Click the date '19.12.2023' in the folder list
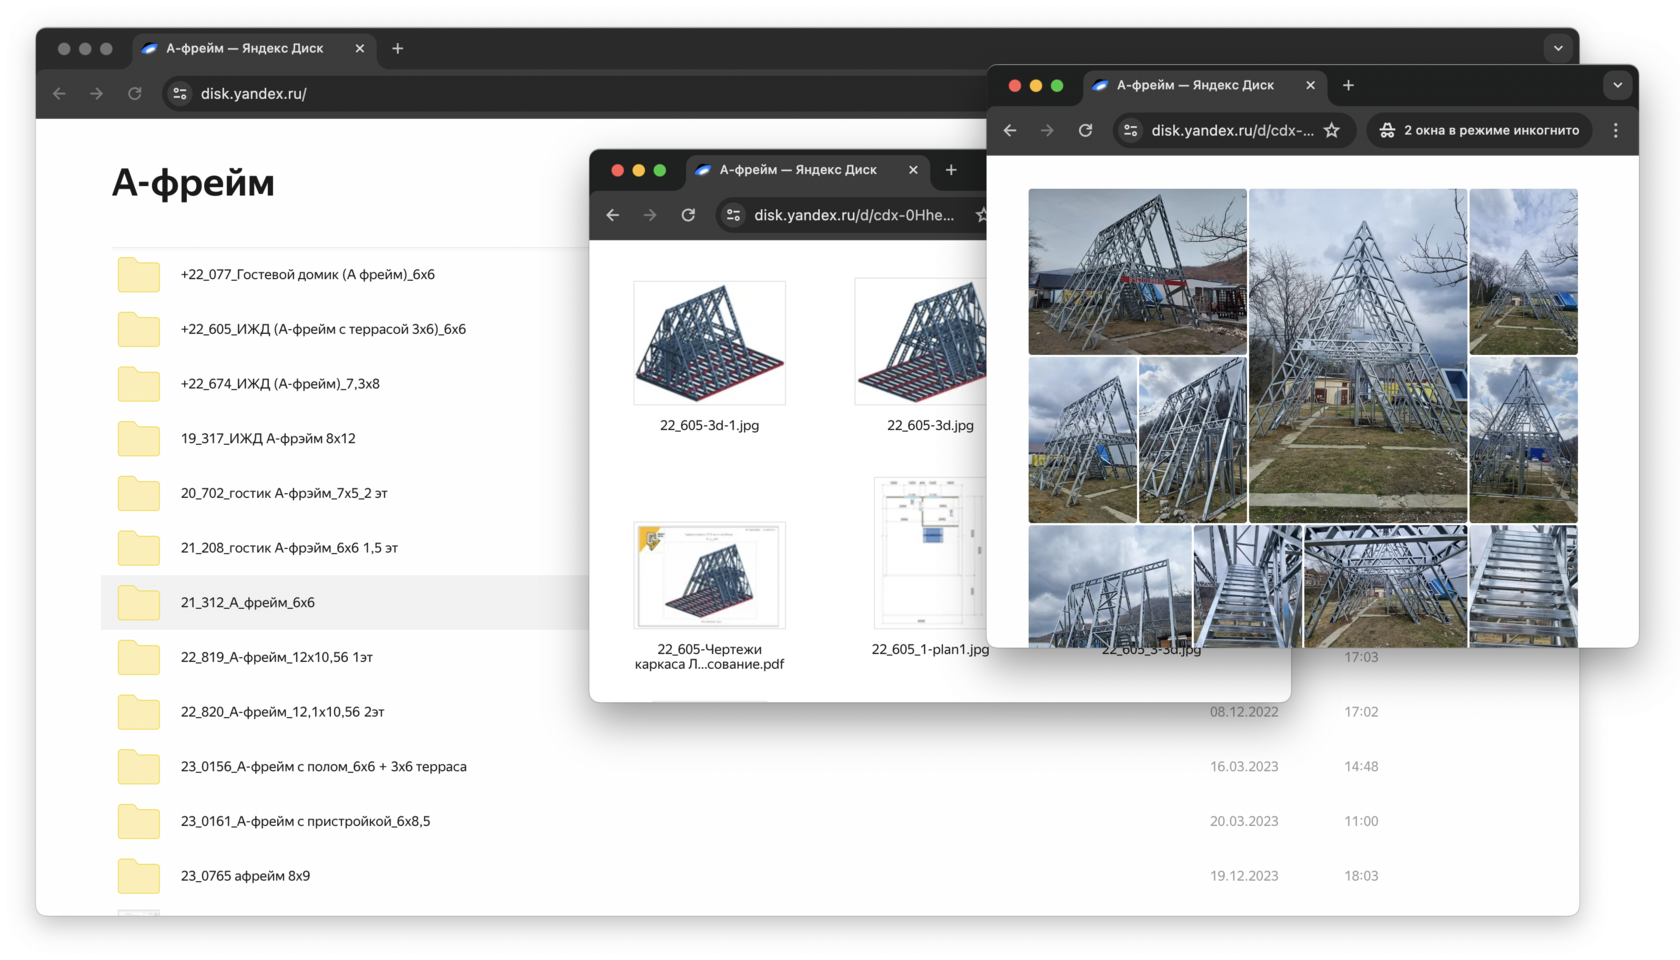 1244,876
